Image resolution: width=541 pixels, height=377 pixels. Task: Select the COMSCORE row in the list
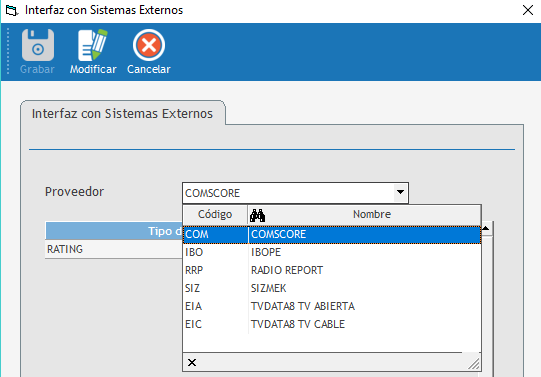(332, 235)
